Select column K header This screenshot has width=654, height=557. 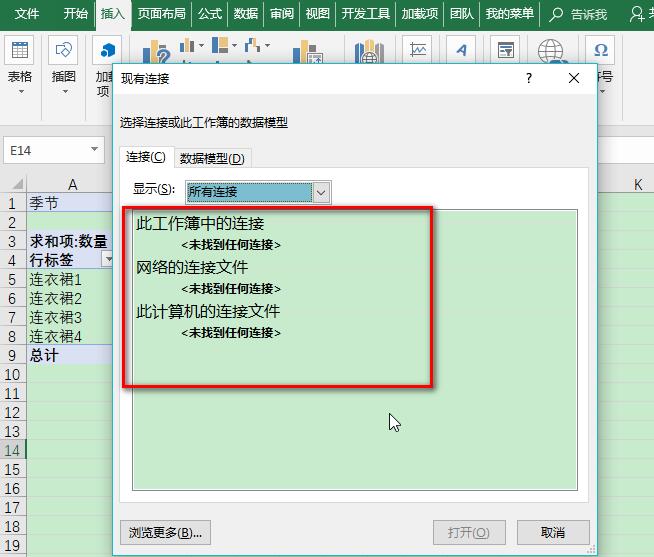click(x=638, y=184)
